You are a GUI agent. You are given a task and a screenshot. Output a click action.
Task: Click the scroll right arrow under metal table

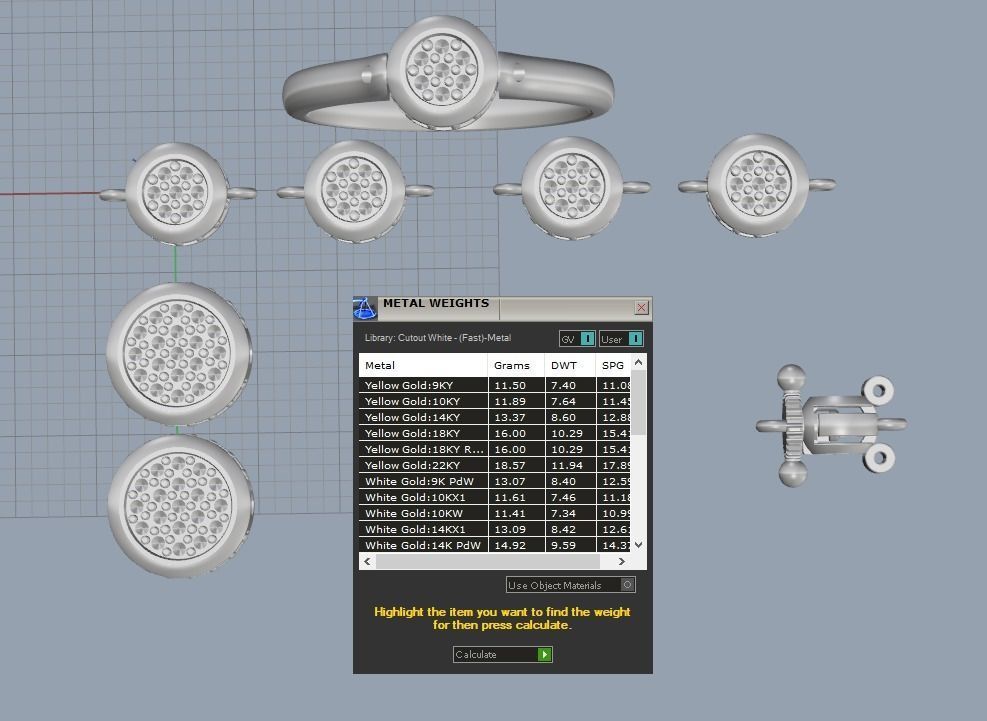[622, 561]
